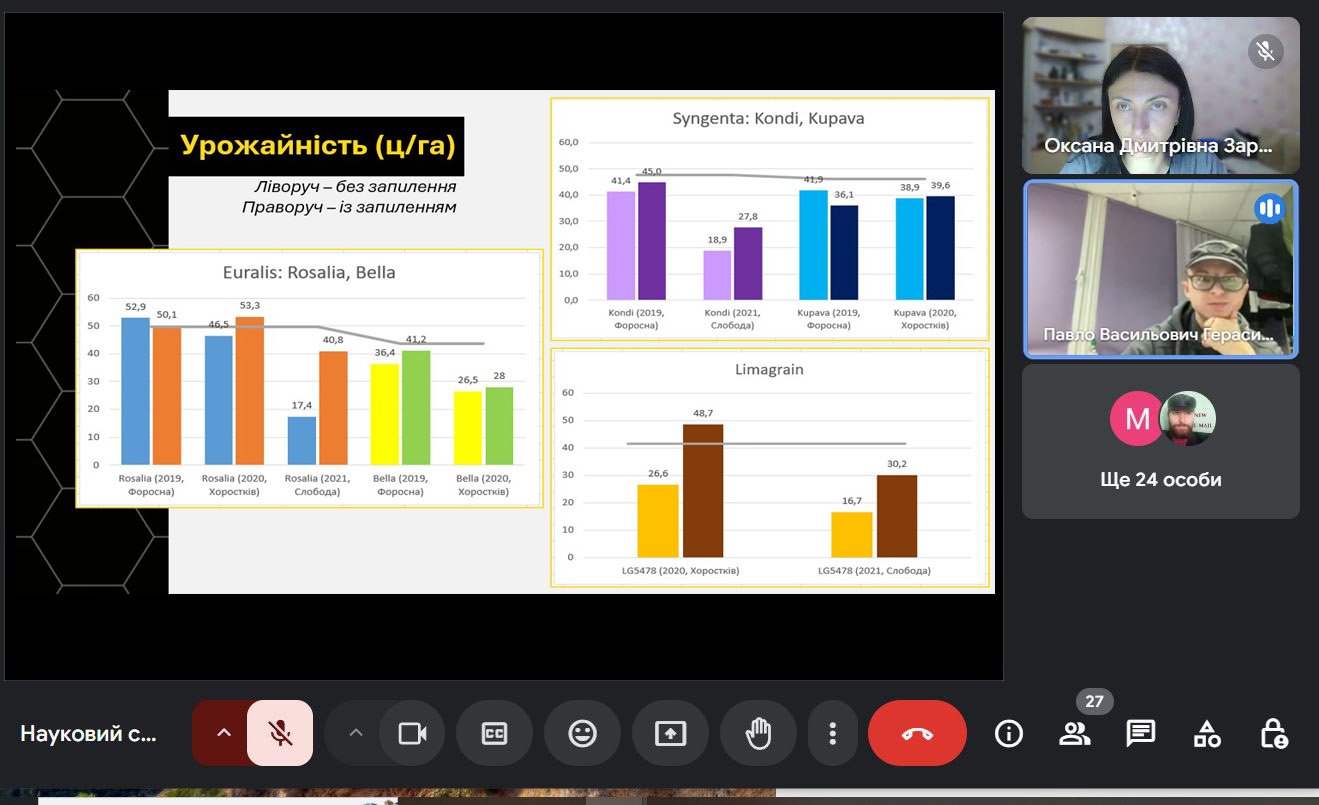Click the meeting name Науковий с...
The image size is (1319, 805).
pos(89,734)
